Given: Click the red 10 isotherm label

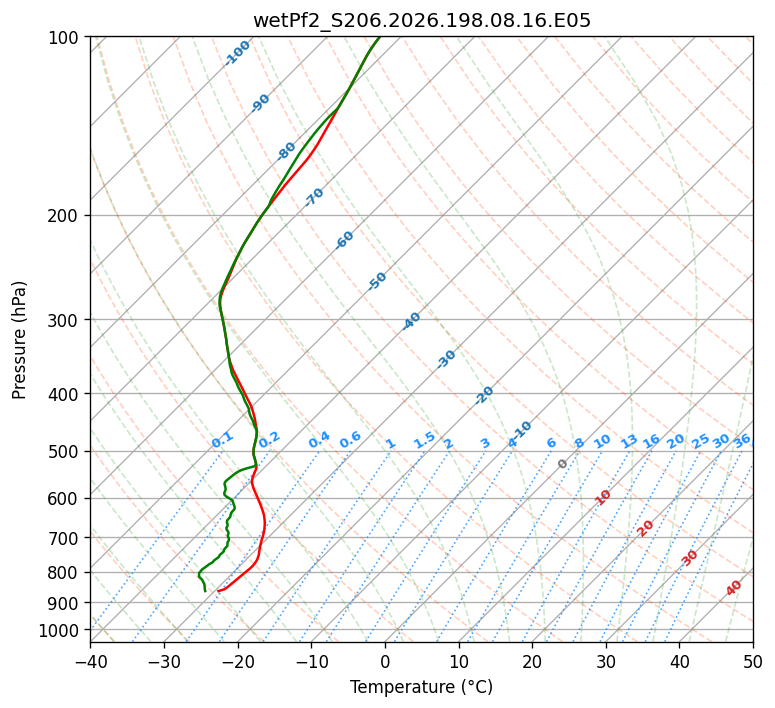Looking at the screenshot, I should [x=603, y=497].
